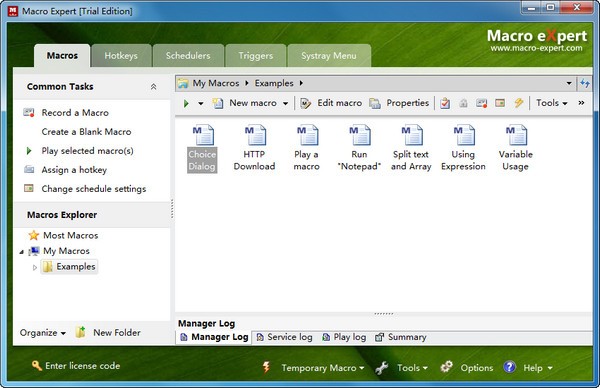Click the refresh icon beside the address bar
The image size is (600, 388).
[584, 83]
